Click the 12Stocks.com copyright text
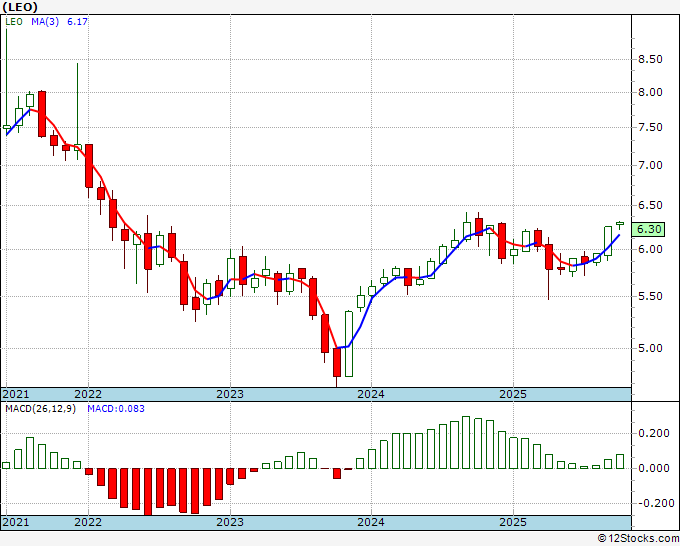This screenshot has width=680, height=546. [x=638, y=539]
